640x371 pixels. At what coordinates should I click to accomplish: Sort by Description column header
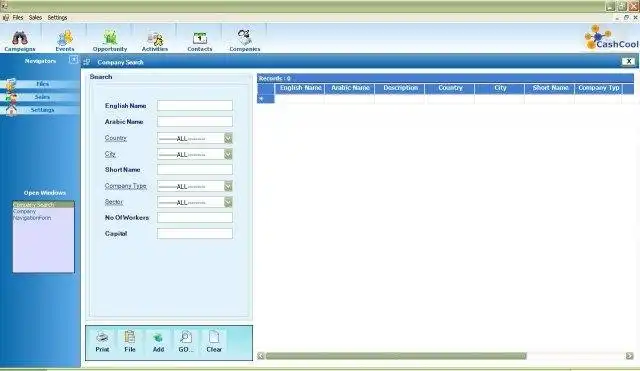400,88
